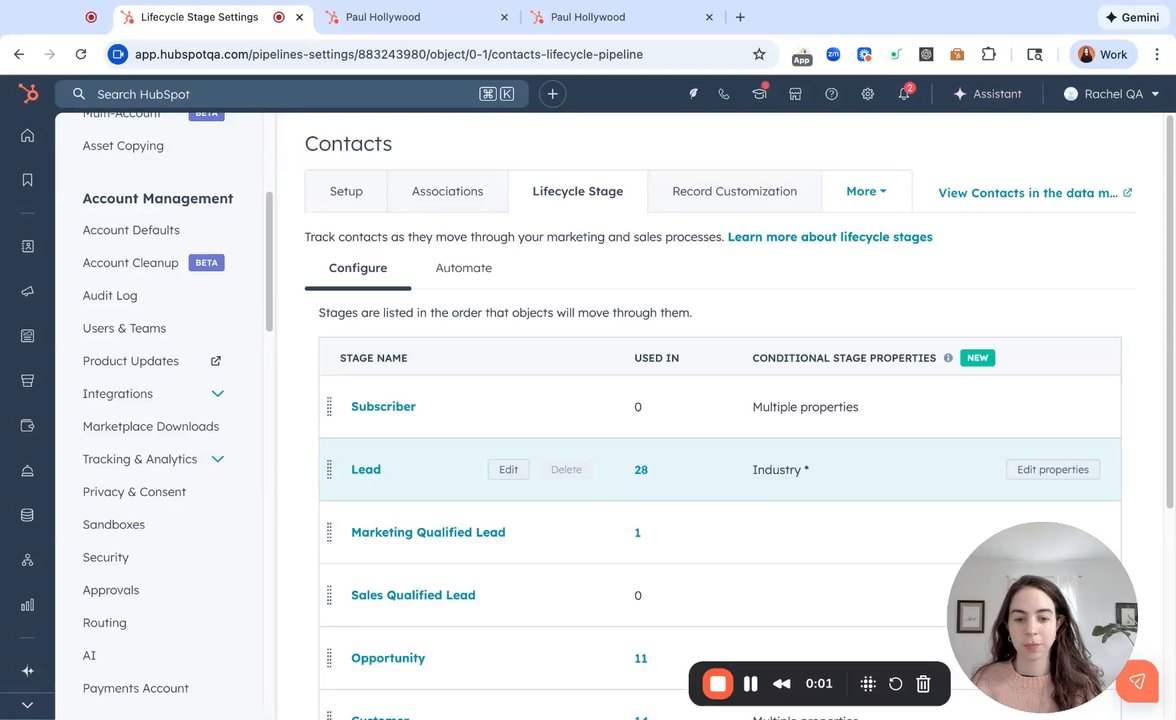This screenshot has height=720, width=1176.
Task: Reload the browser page
Action: (81, 54)
